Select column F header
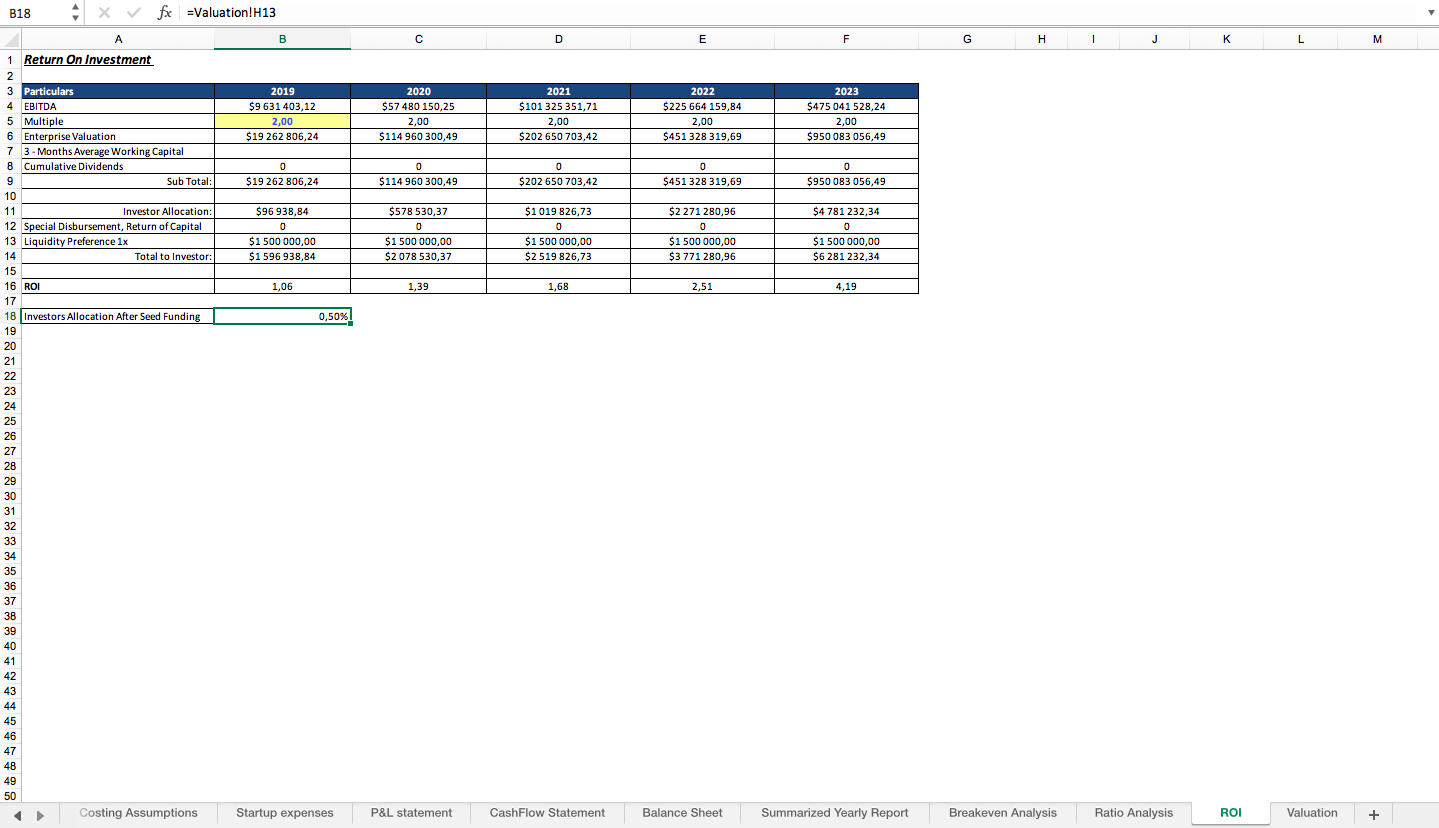The height and width of the screenshot is (828, 1439). [846, 39]
